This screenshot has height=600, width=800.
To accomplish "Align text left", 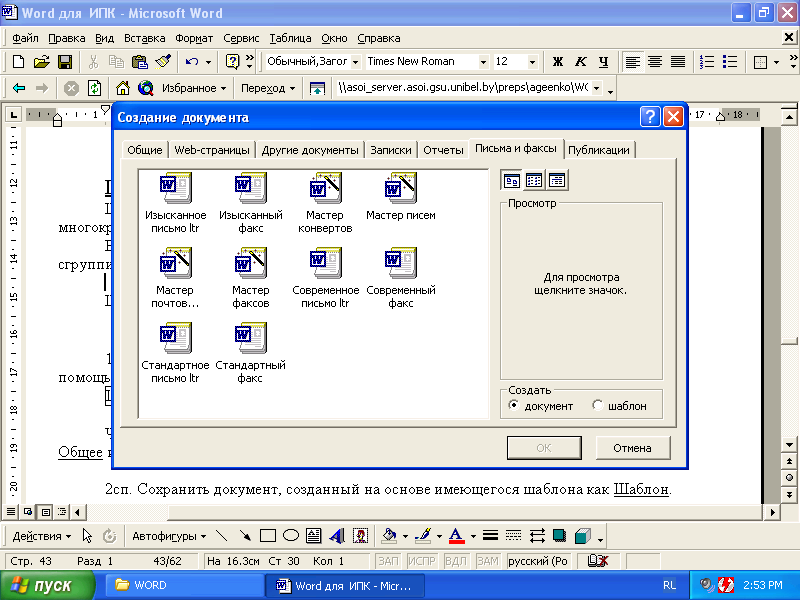I will pos(633,62).
